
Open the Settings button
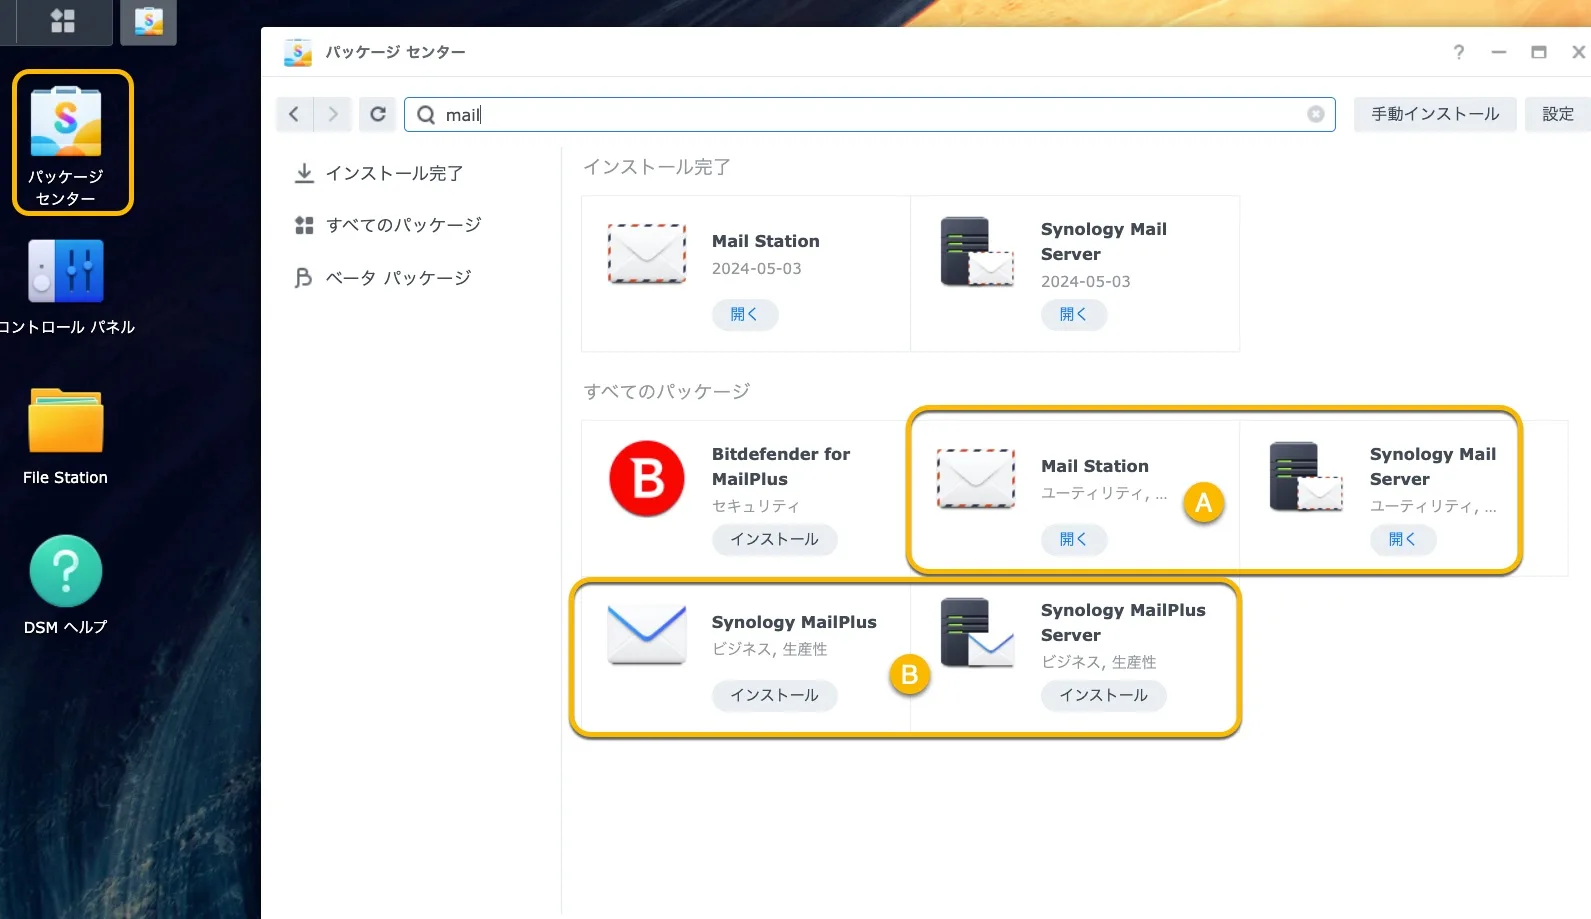click(1558, 114)
